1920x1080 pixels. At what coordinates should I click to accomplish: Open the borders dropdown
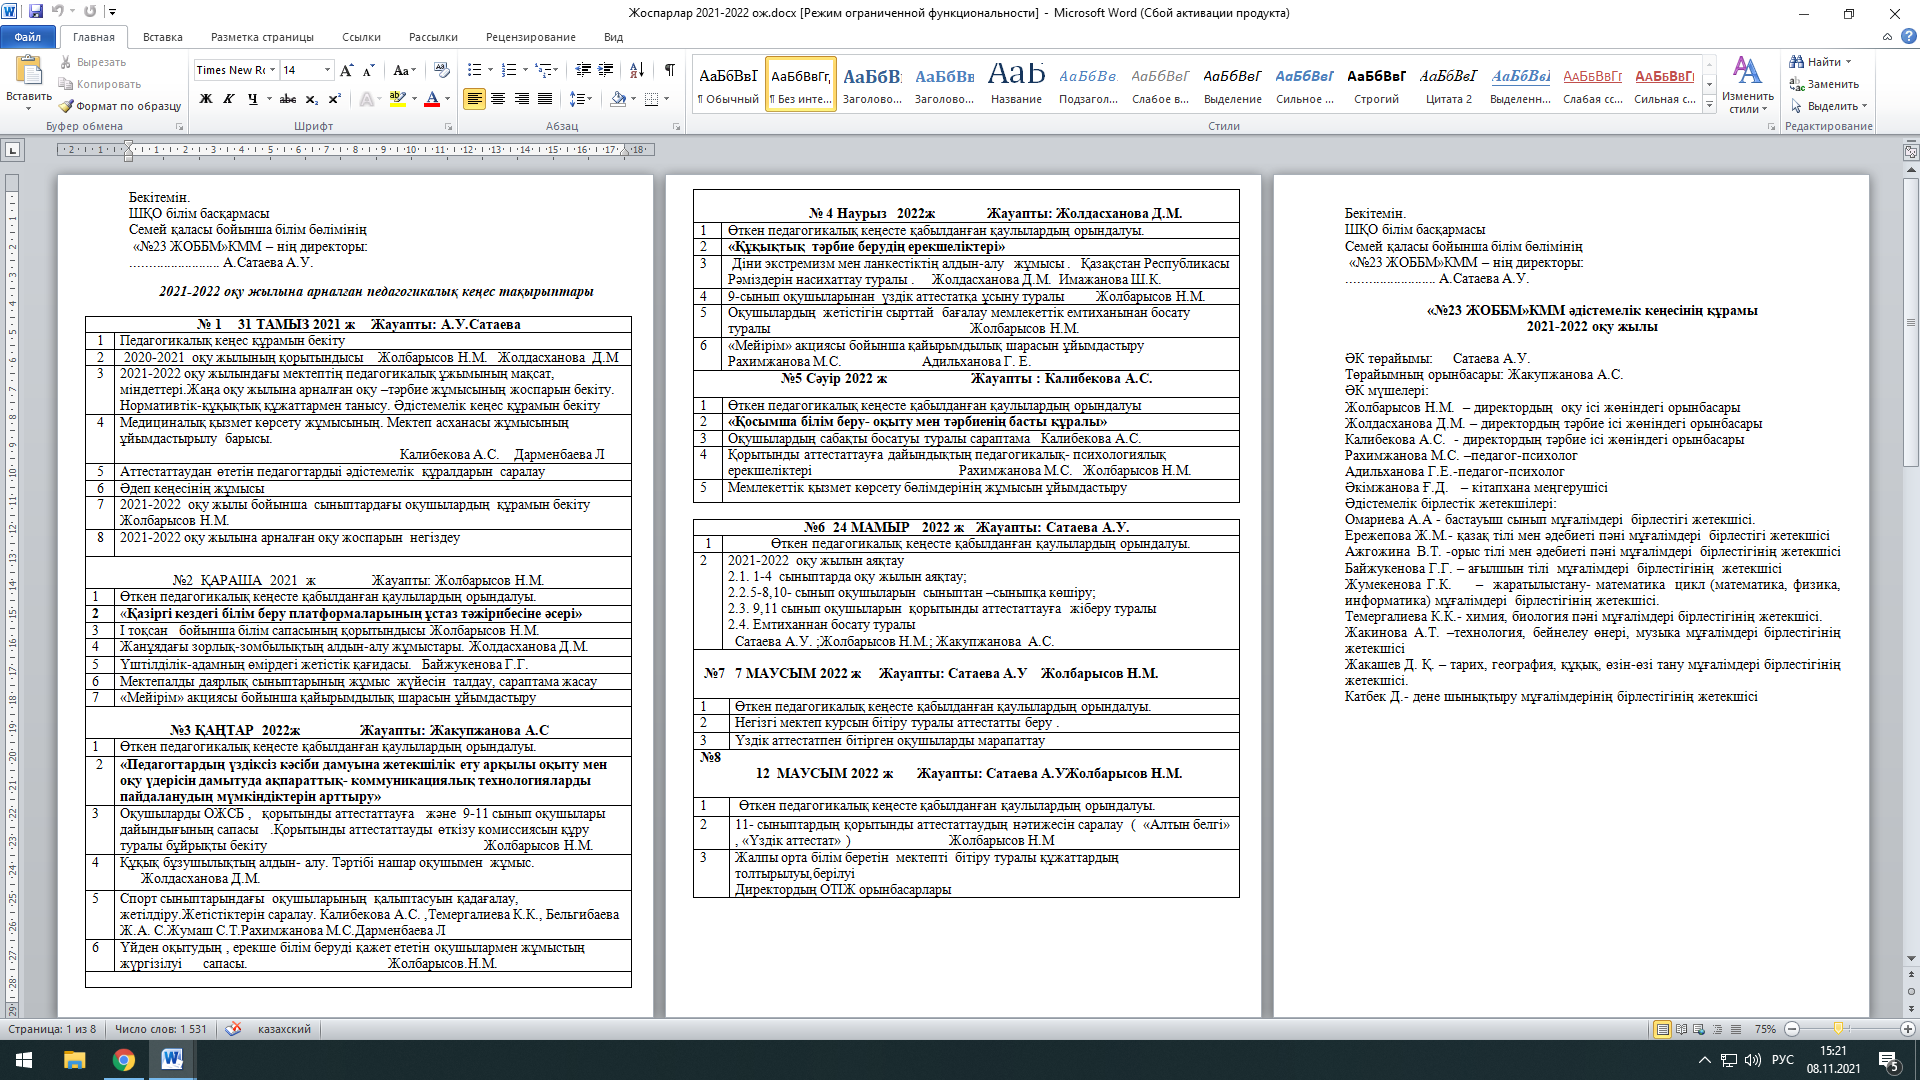(665, 99)
